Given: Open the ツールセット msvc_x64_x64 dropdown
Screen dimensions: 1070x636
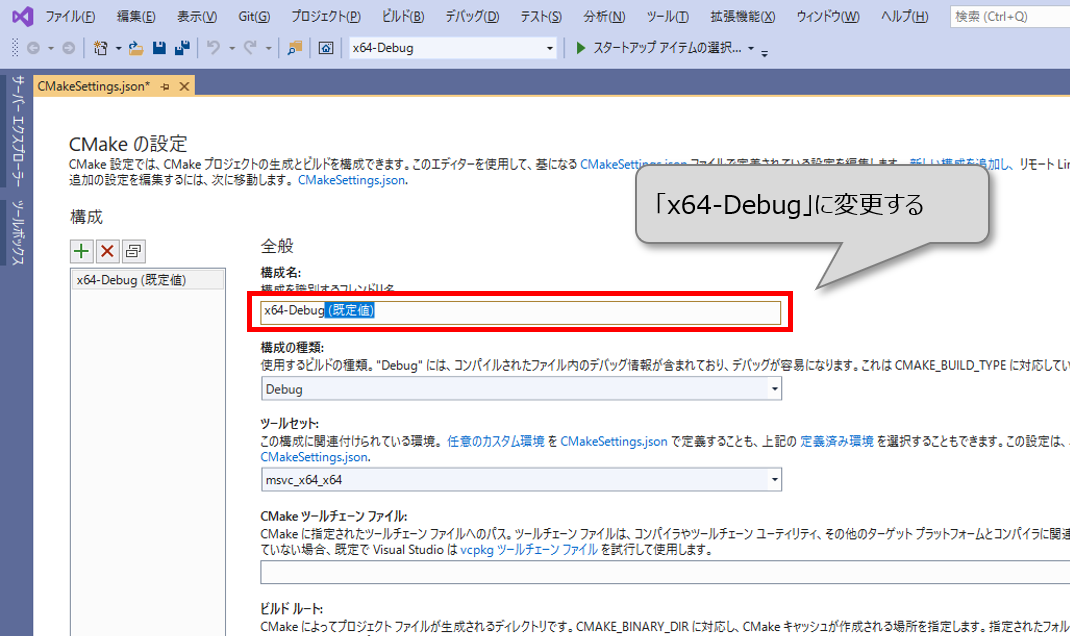Looking at the screenshot, I should (521, 480).
